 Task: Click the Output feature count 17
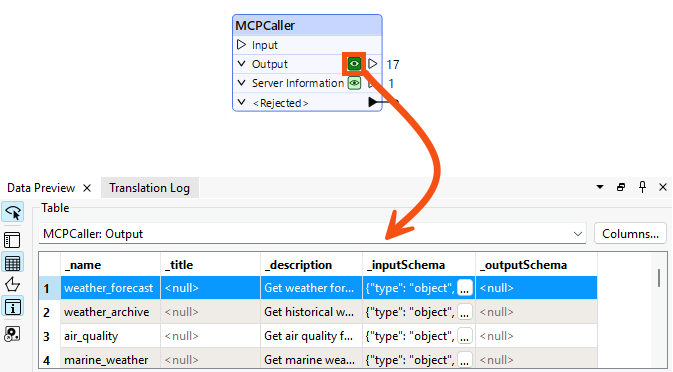coord(393,64)
